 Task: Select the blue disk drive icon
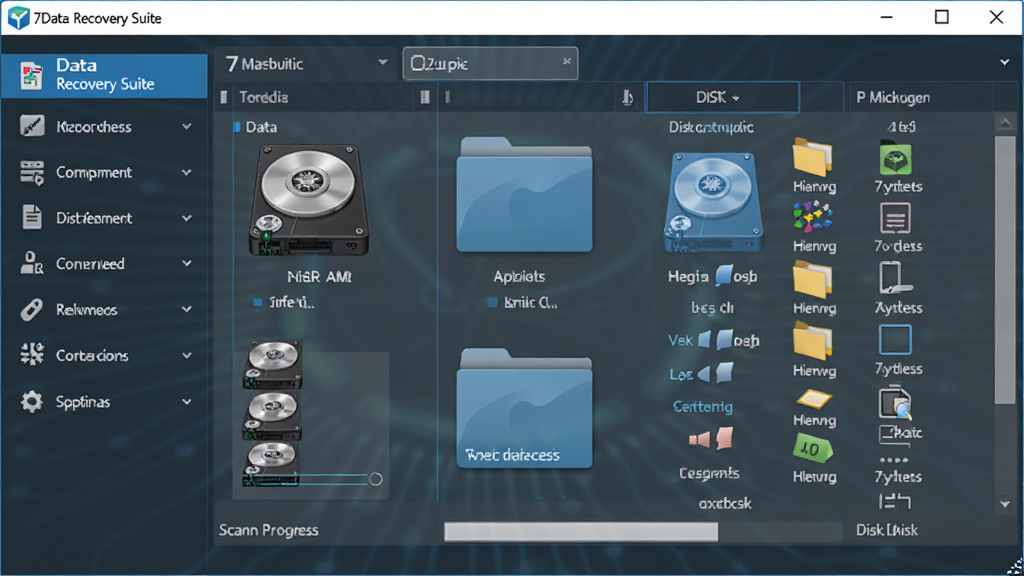tap(713, 202)
